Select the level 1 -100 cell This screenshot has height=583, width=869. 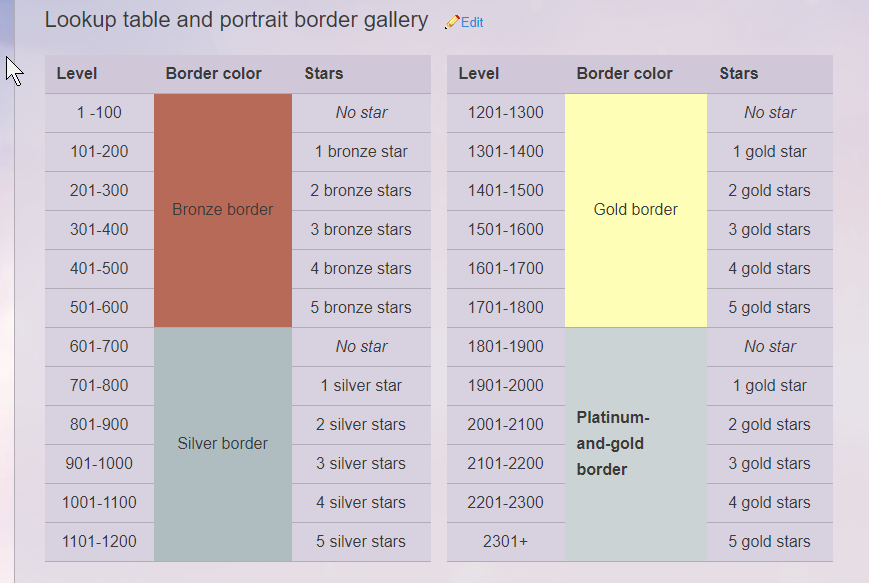click(x=99, y=113)
